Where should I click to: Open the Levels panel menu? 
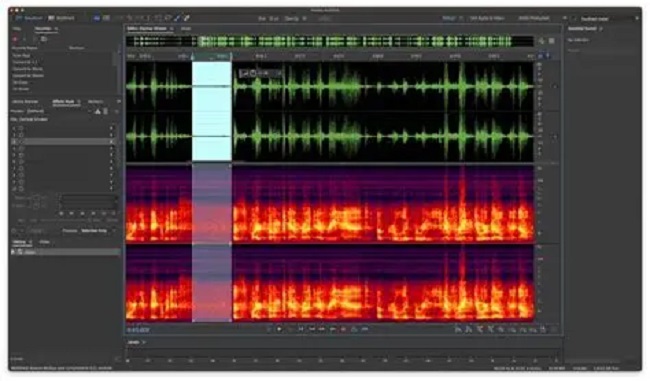tap(144, 342)
